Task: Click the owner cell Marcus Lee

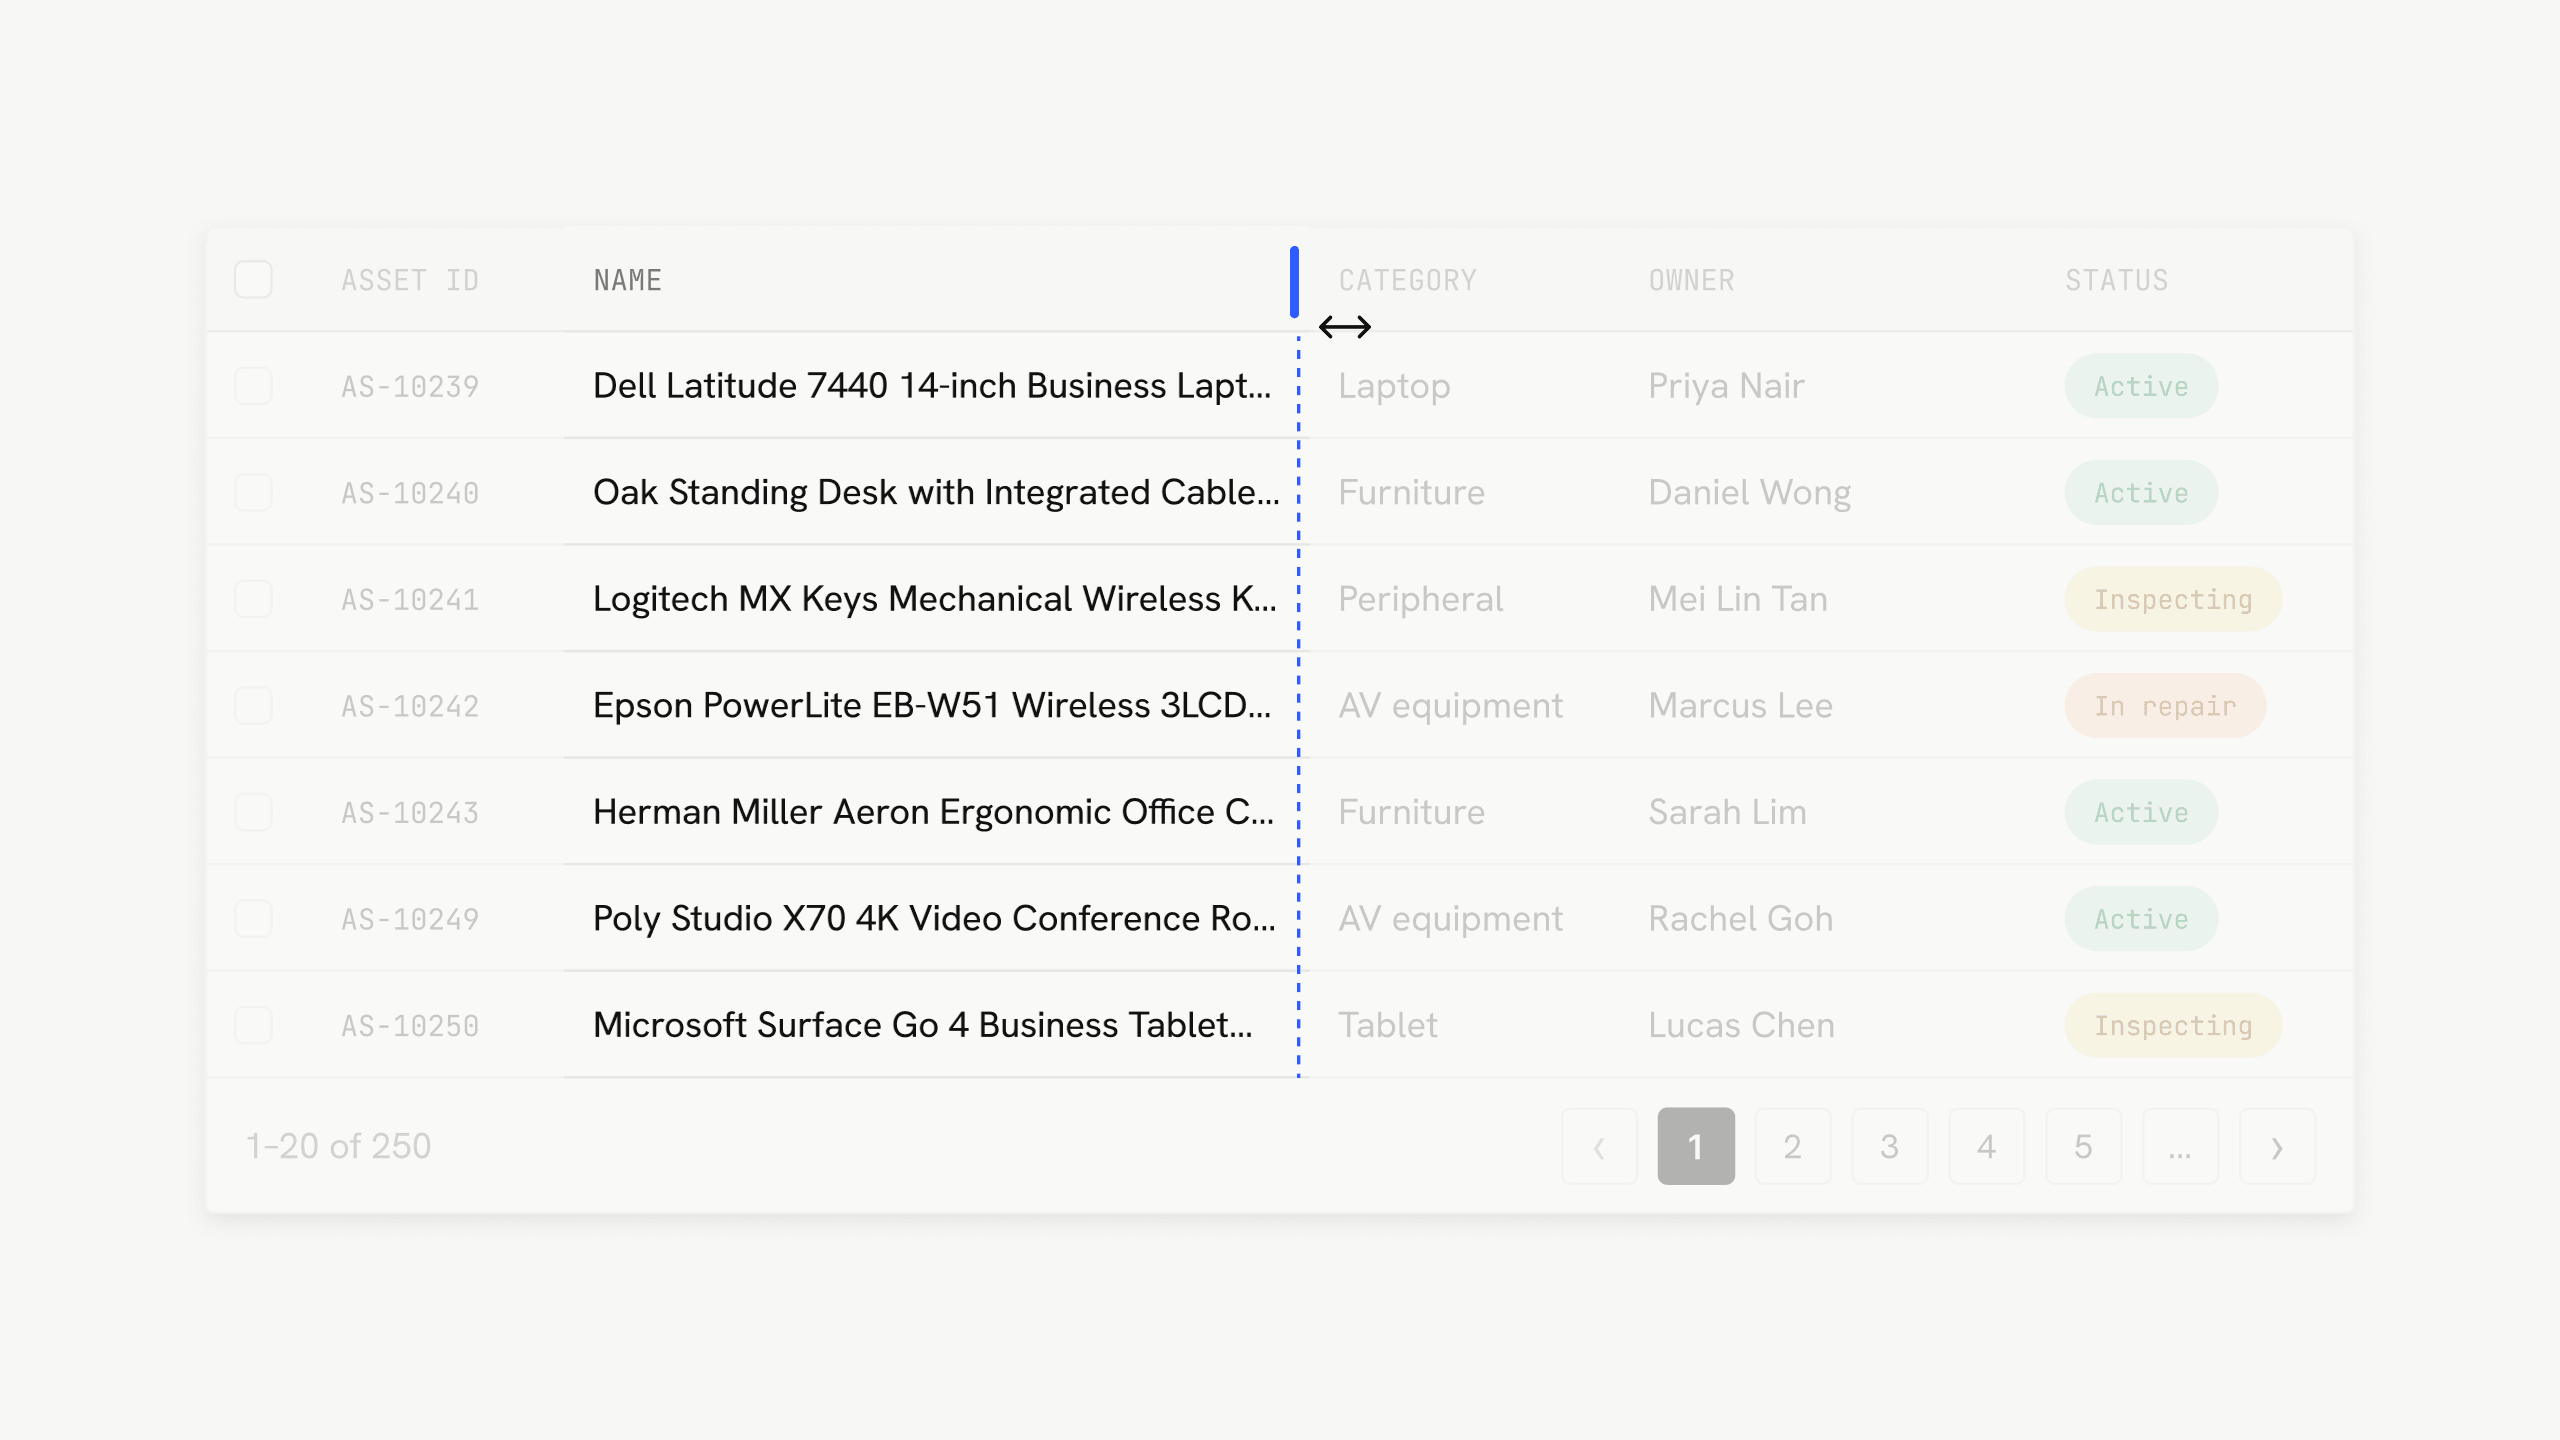Action: click(1740, 705)
